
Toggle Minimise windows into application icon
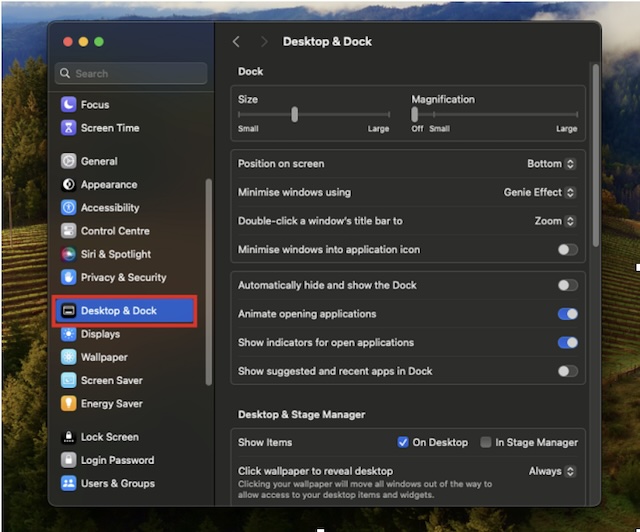tap(568, 249)
